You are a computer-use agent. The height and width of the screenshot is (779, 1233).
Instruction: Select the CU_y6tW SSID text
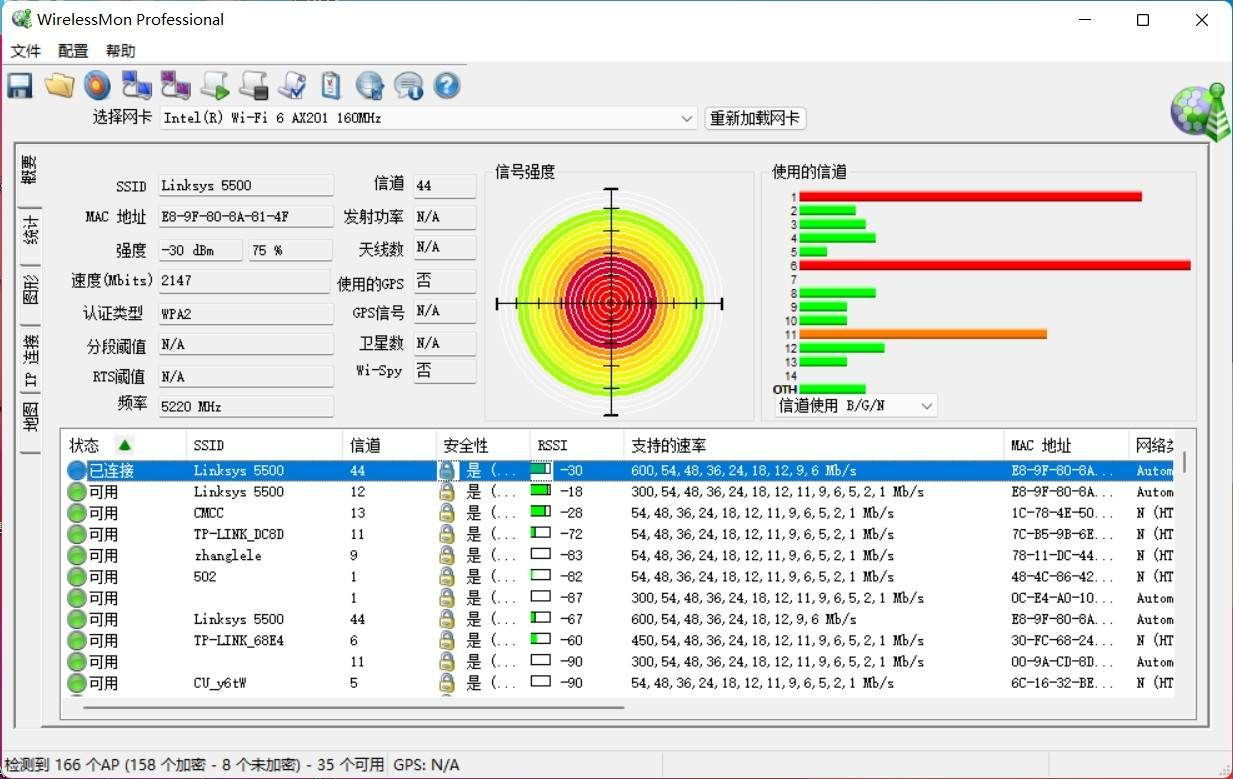[x=219, y=683]
